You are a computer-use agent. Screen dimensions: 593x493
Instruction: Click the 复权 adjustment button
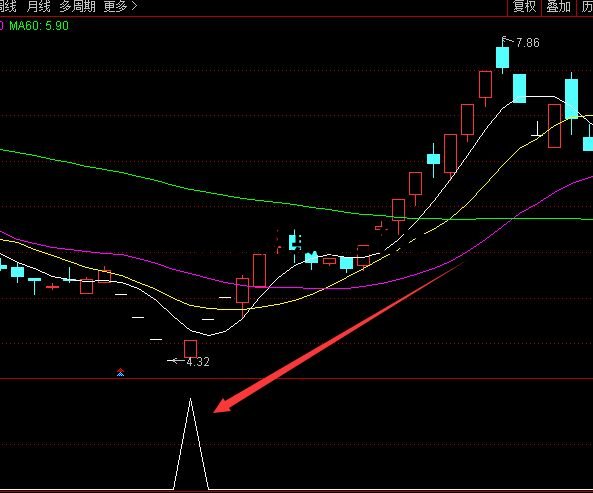(525, 7)
